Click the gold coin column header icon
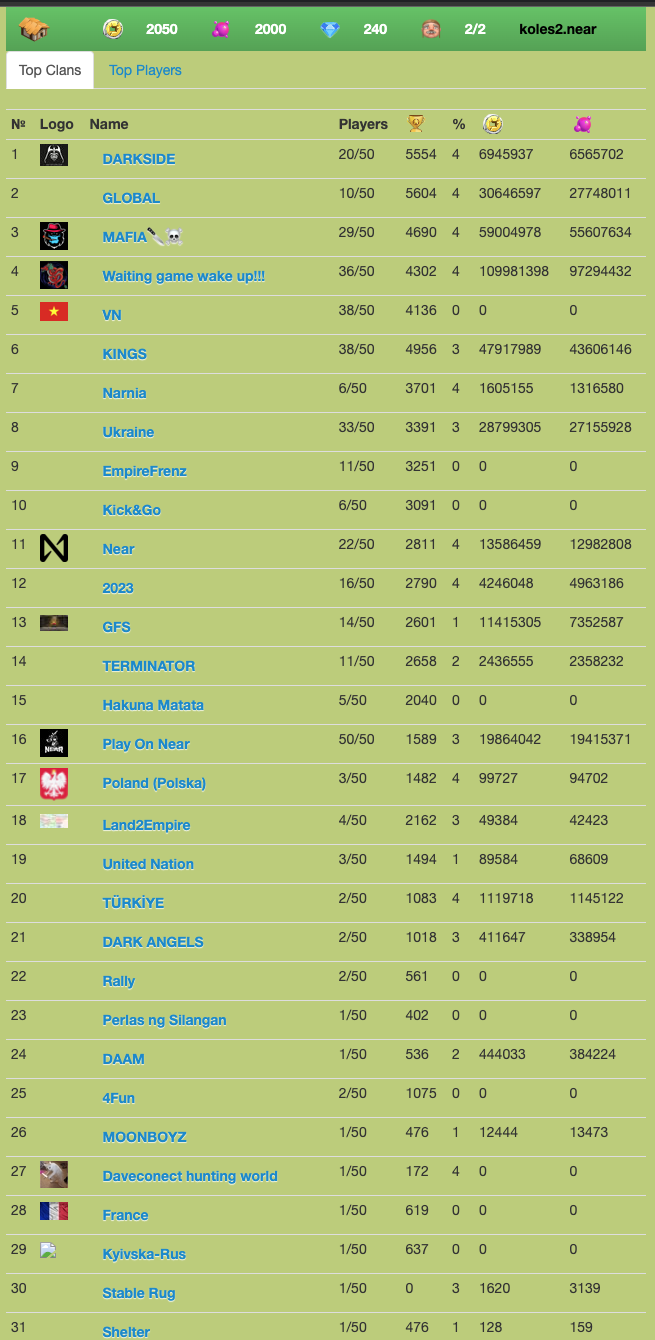655x1340 pixels. click(x=492, y=124)
